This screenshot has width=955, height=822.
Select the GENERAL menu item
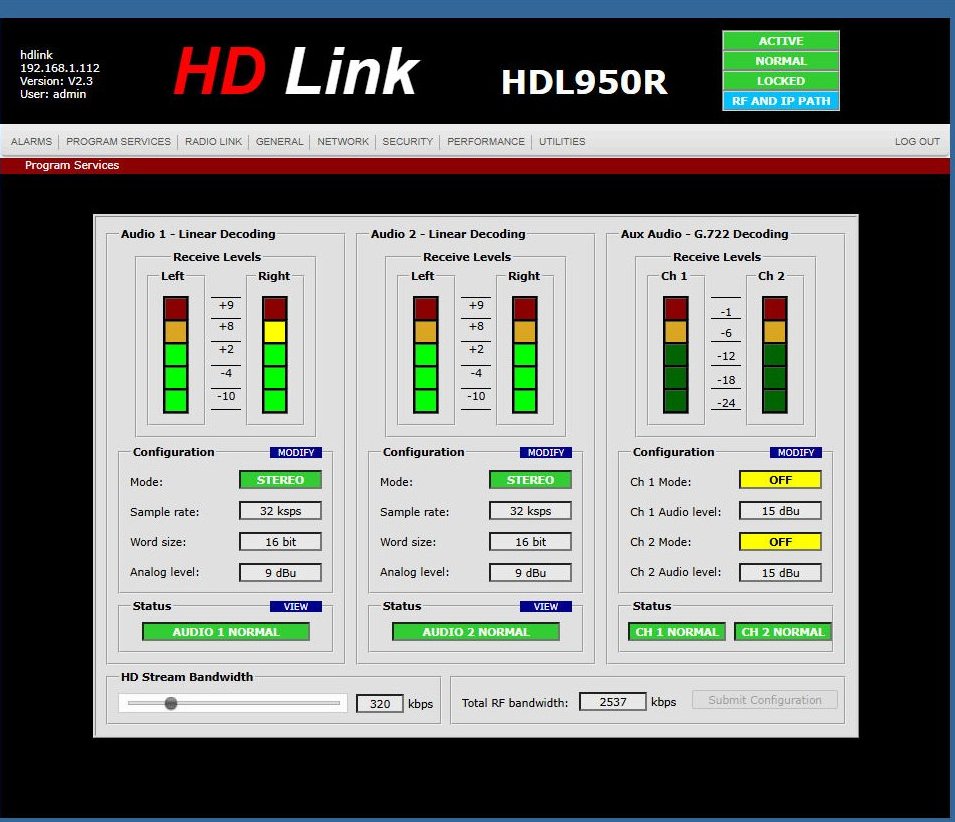coord(279,141)
